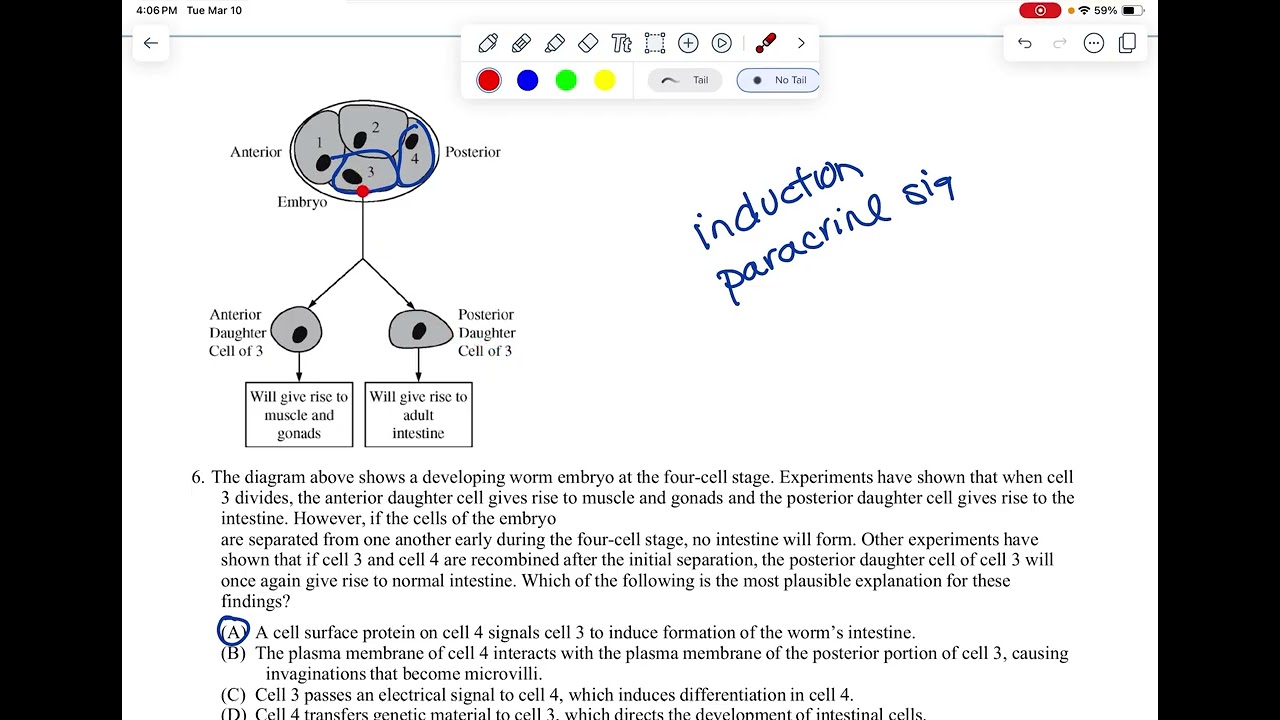Select the text tool
The image size is (1280, 720).
tap(621, 43)
